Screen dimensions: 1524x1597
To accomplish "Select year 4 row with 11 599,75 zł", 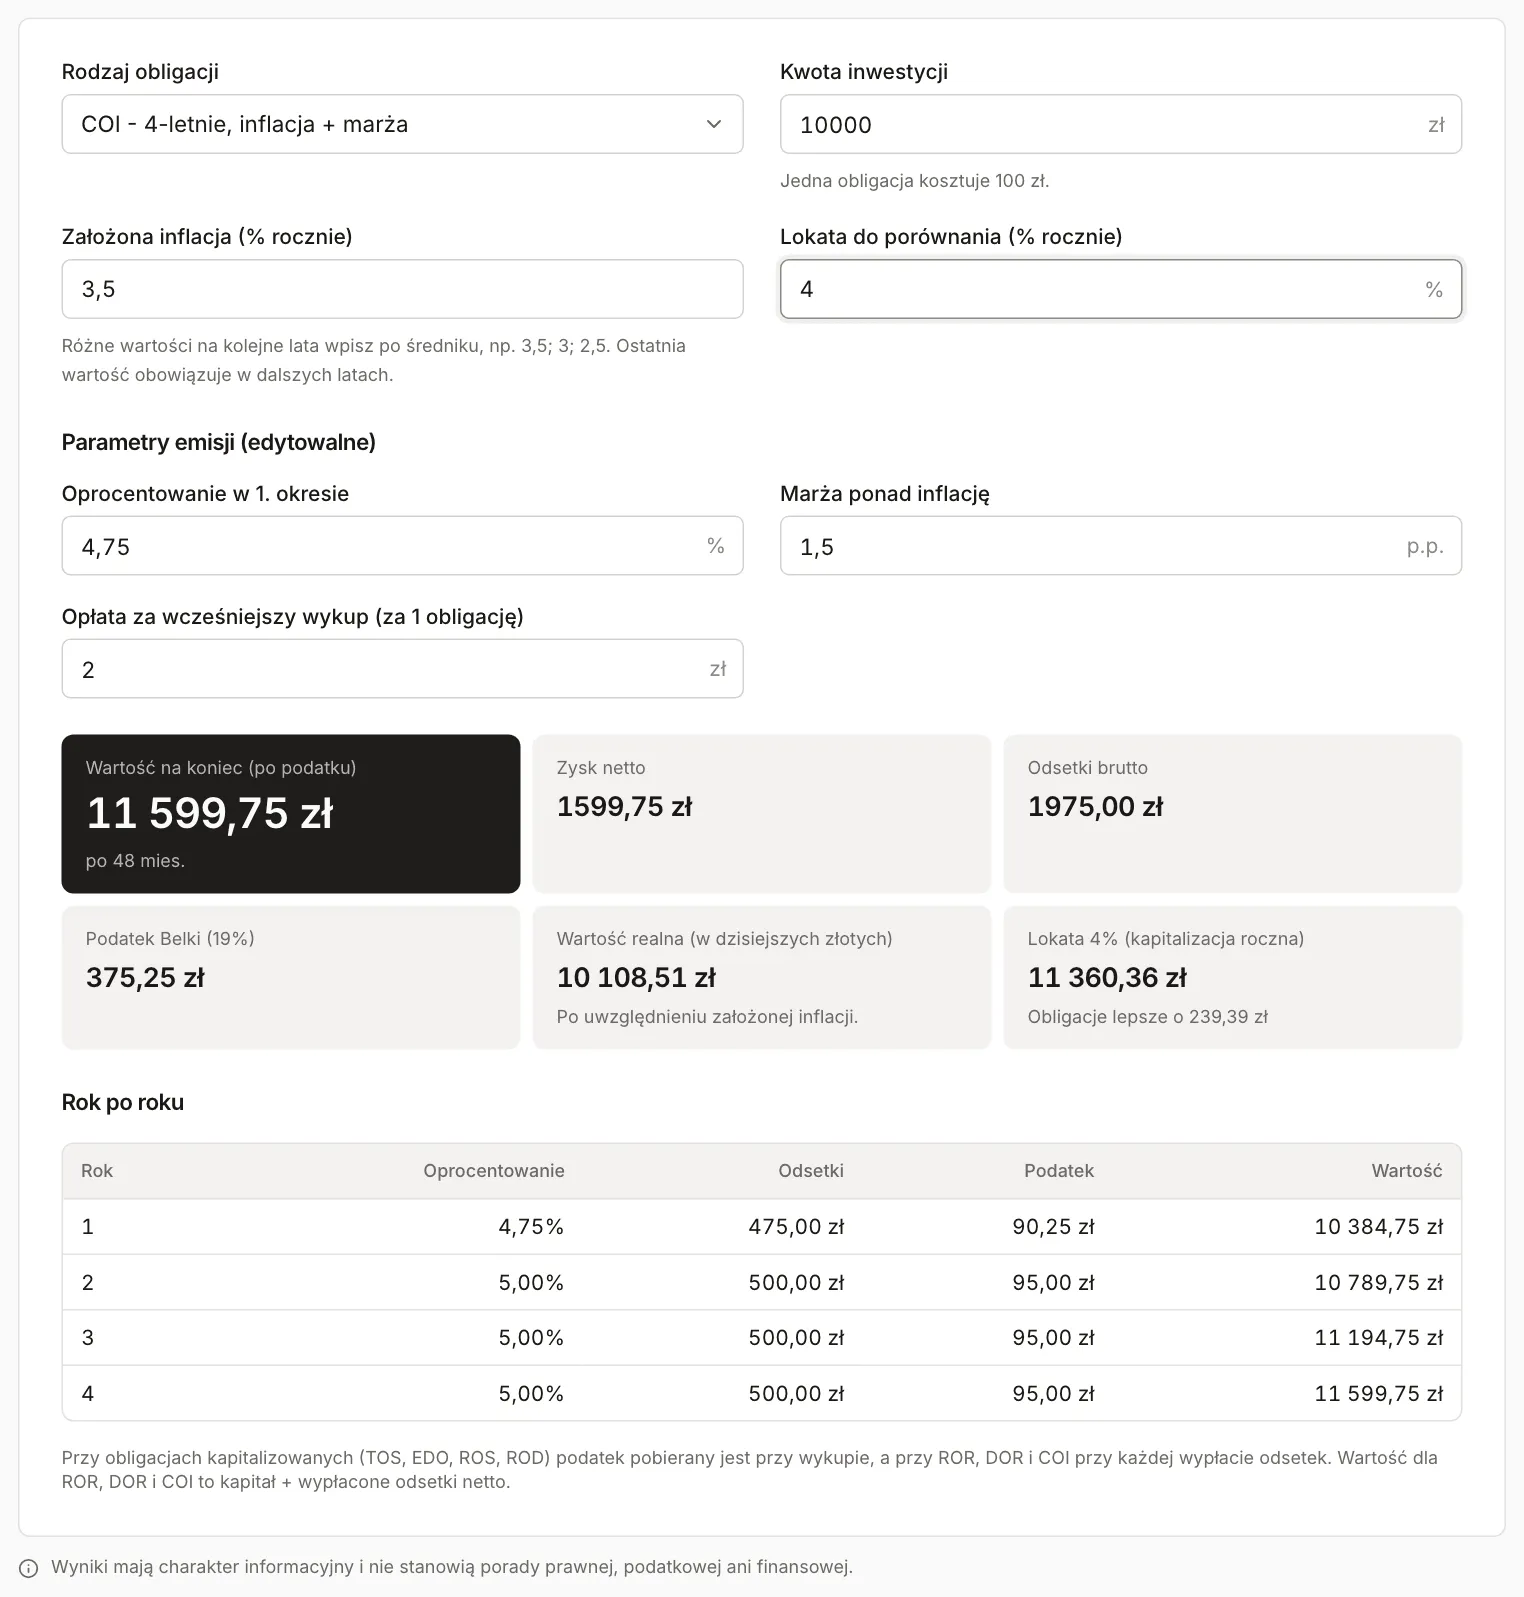I will (762, 1393).
